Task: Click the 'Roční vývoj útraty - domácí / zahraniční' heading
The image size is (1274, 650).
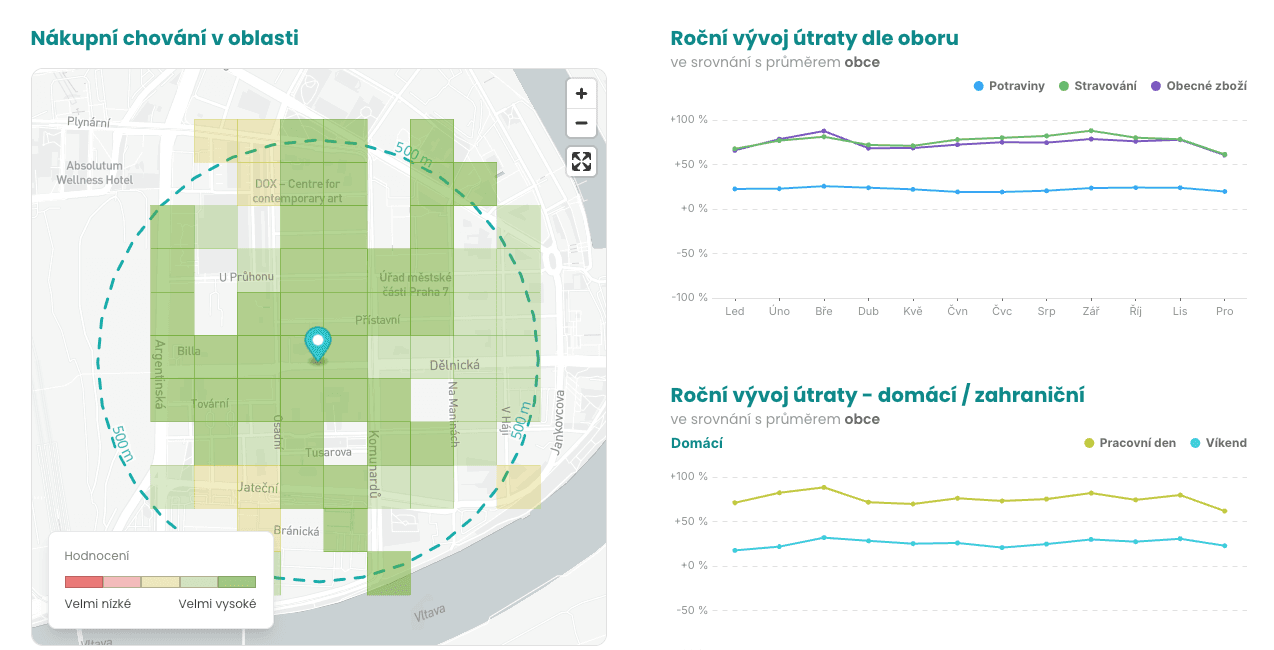Action: coord(877,394)
